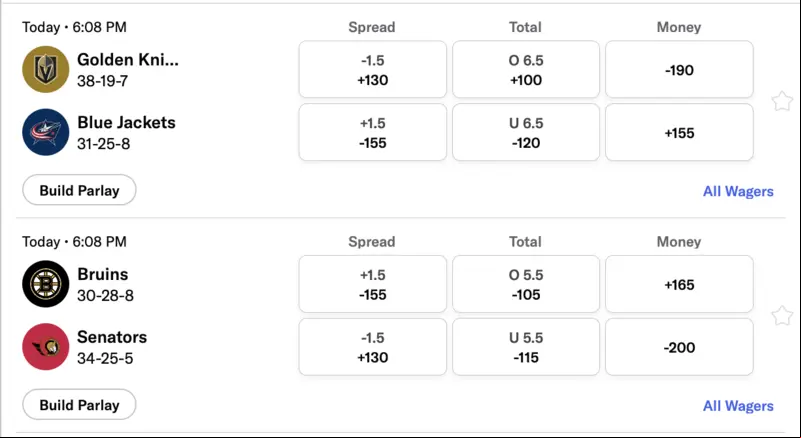Pick Under 5.5 total at -115
The width and height of the screenshot is (801, 438).
(526, 347)
